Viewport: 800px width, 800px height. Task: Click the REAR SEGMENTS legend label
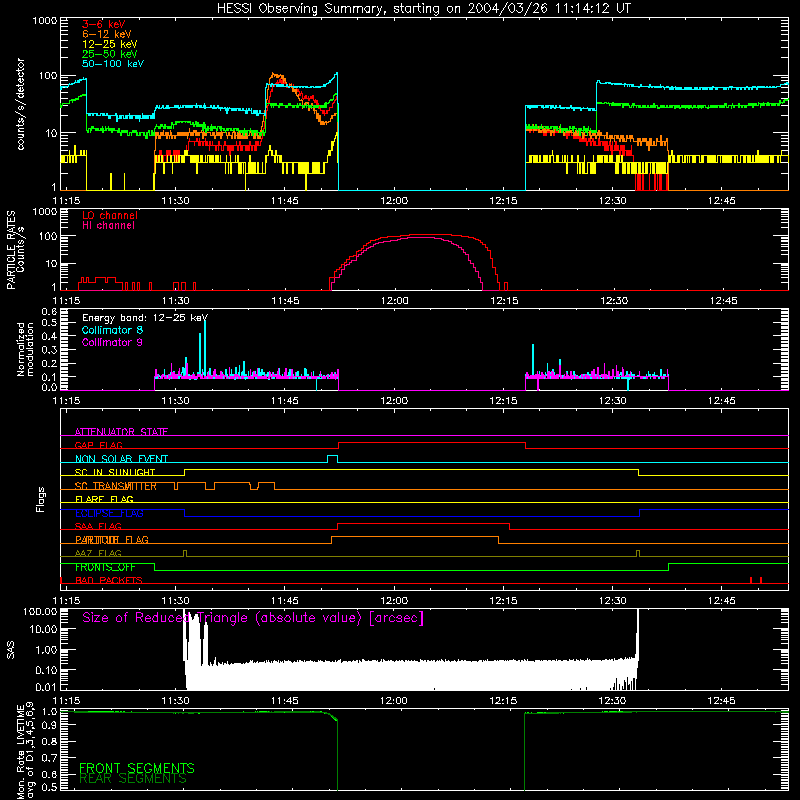(133, 778)
